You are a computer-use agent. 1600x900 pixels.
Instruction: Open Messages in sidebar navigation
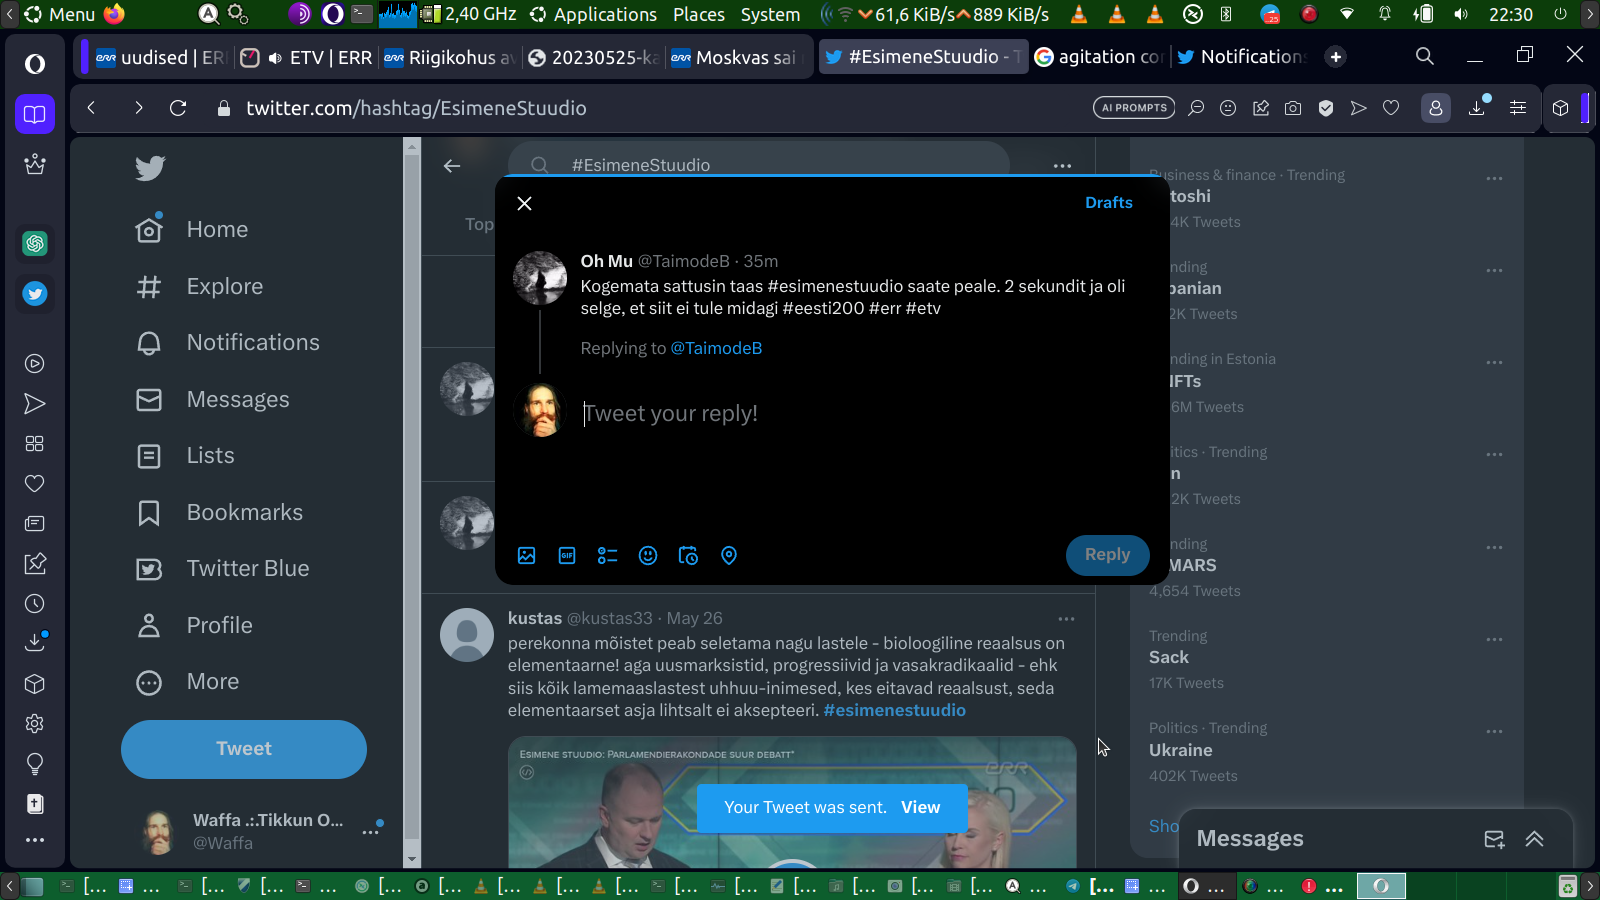click(x=213, y=399)
